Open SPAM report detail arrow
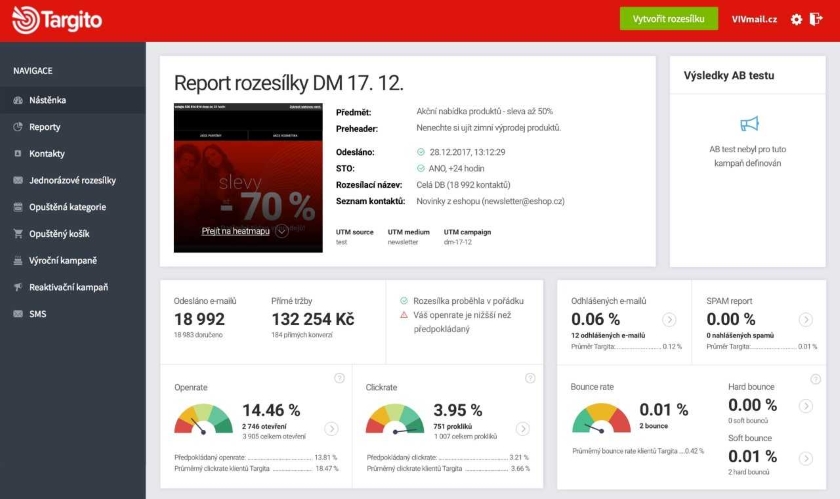This screenshot has width=840, height=499. click(x=806, y=319)
